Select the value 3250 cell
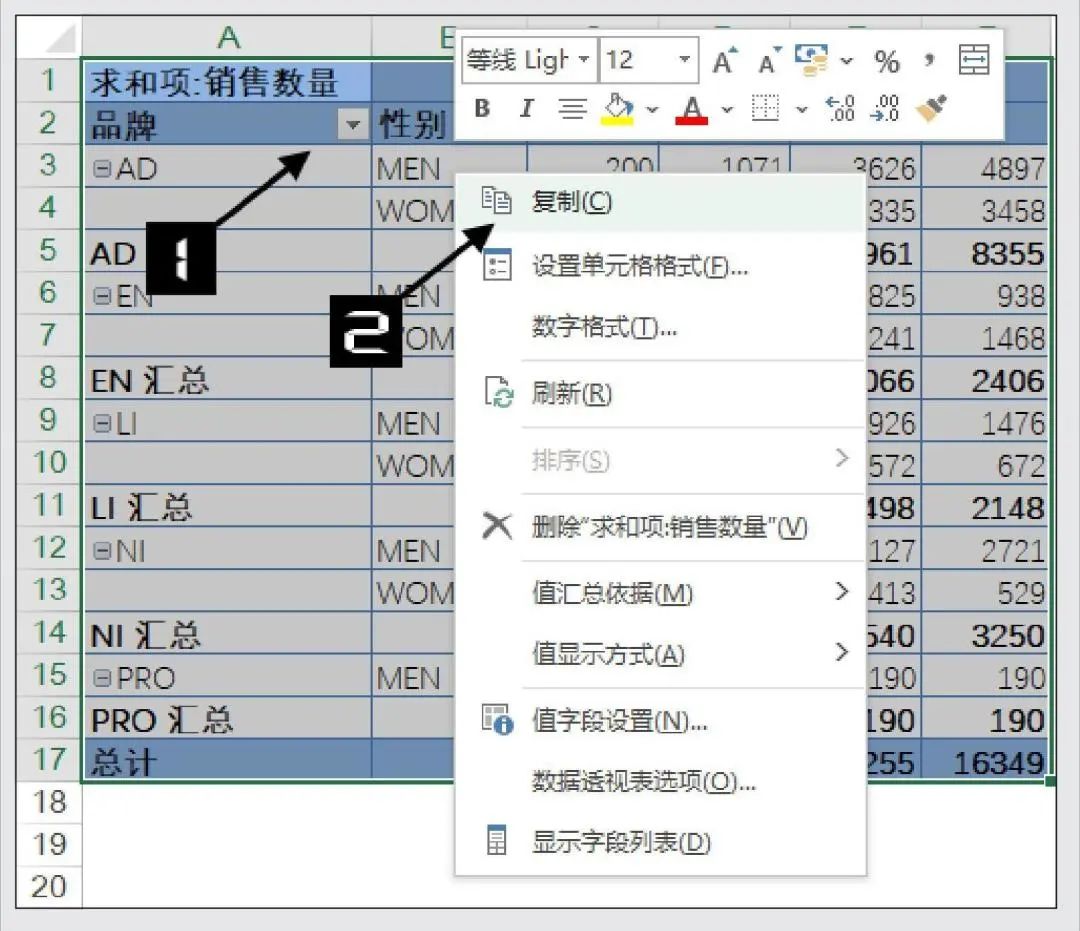The width and height of the screenshot is (1080, 931). pyautogui.click(x=985, y=635)
